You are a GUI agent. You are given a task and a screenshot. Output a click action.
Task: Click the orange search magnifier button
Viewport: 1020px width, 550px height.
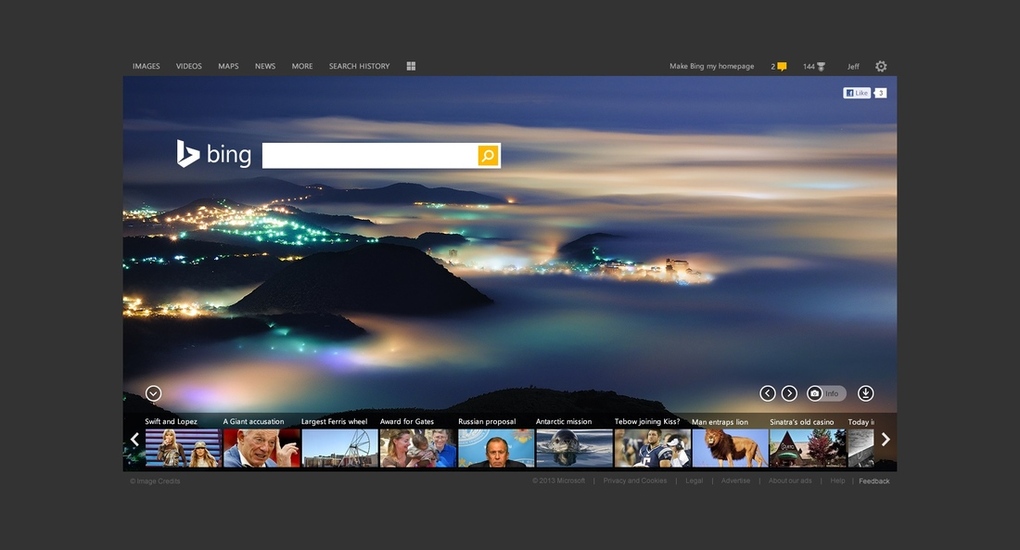coord(488,155)
